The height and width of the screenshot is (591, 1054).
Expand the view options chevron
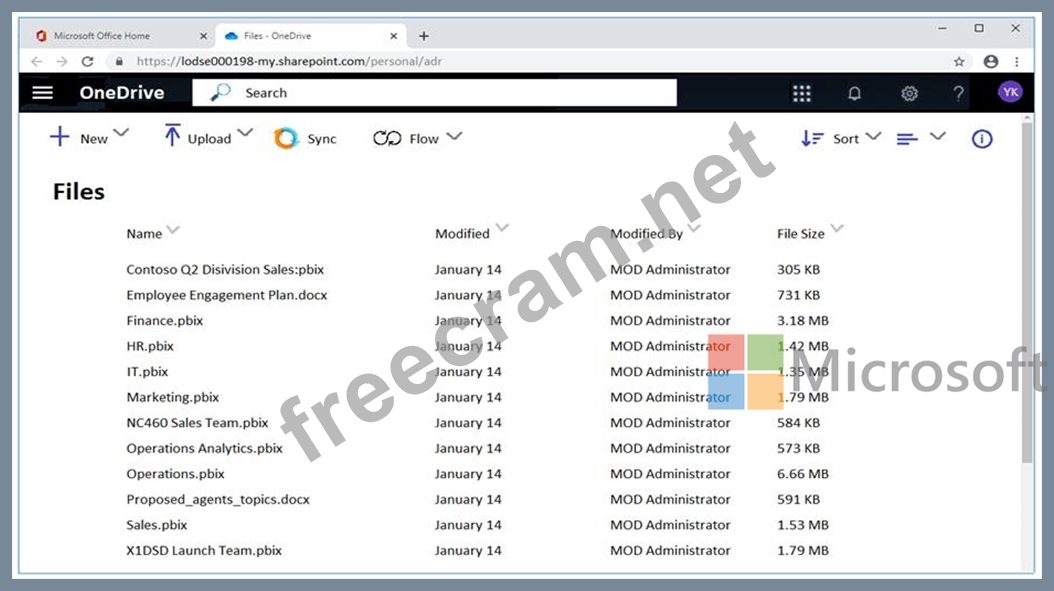(x=938, y=136)
